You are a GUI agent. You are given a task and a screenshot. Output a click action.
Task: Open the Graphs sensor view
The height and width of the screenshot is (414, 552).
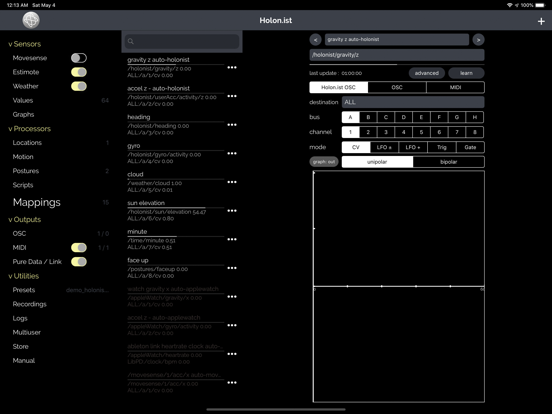tap(23, 114)
